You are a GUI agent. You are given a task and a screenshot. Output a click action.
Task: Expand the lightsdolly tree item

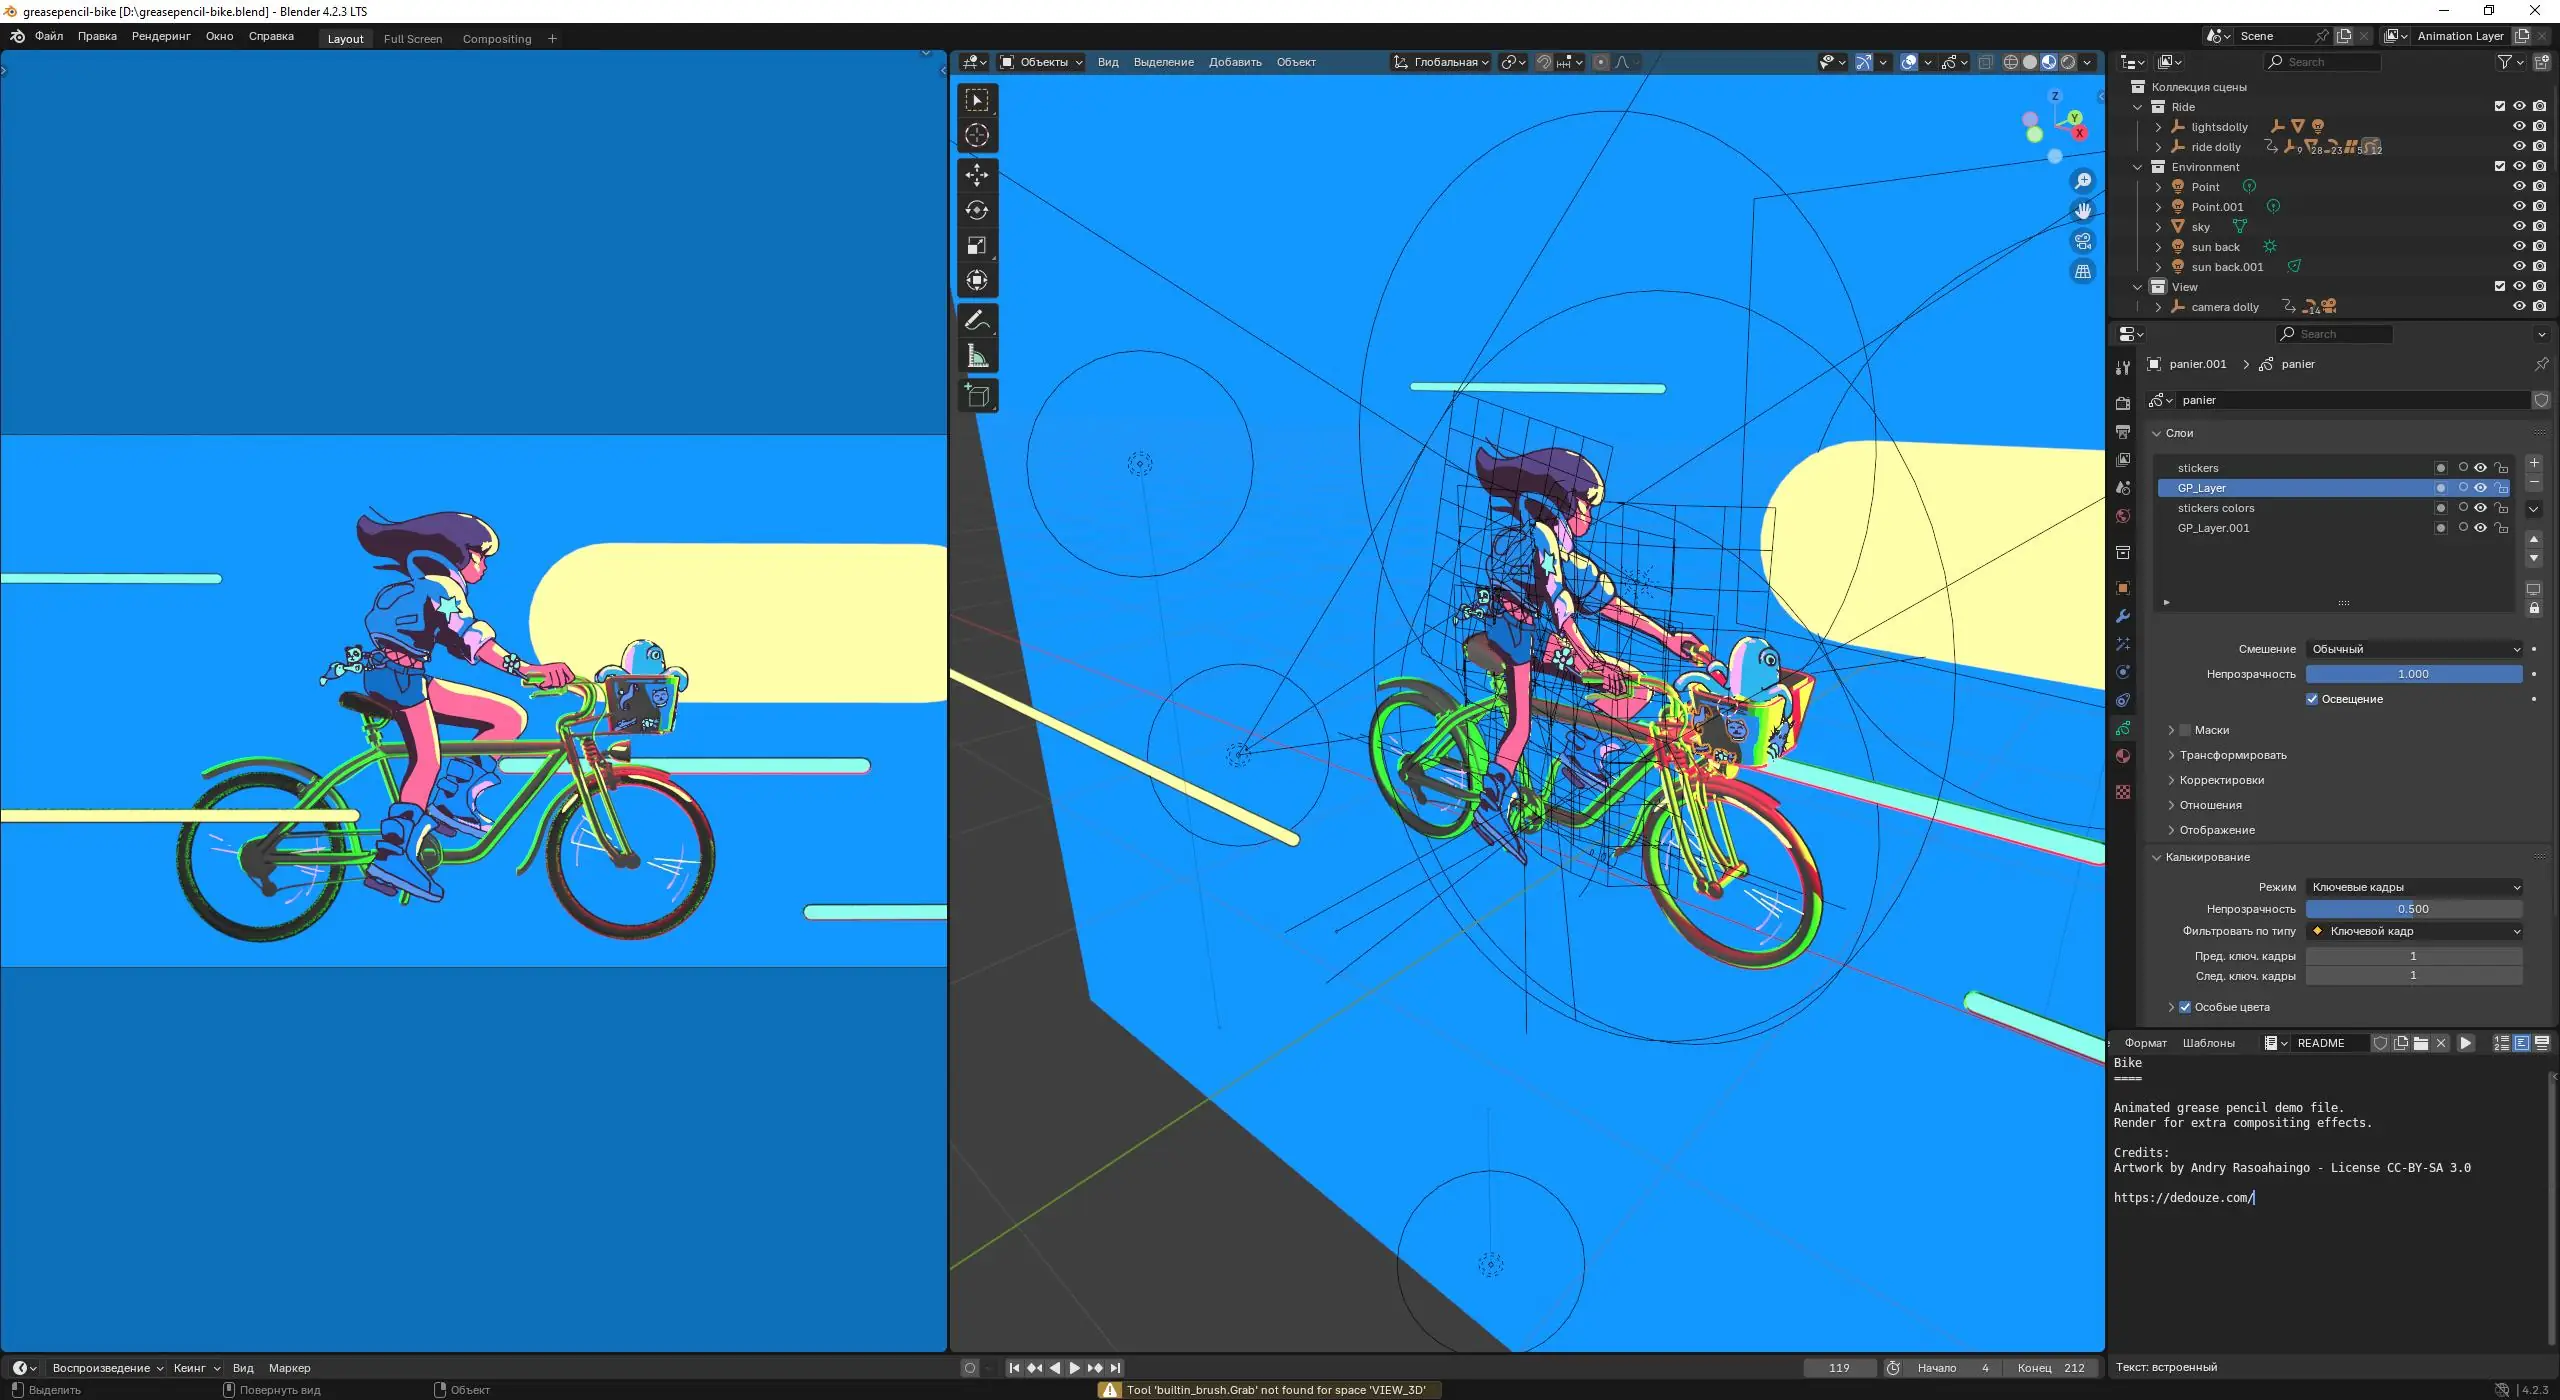[2158, 127]
